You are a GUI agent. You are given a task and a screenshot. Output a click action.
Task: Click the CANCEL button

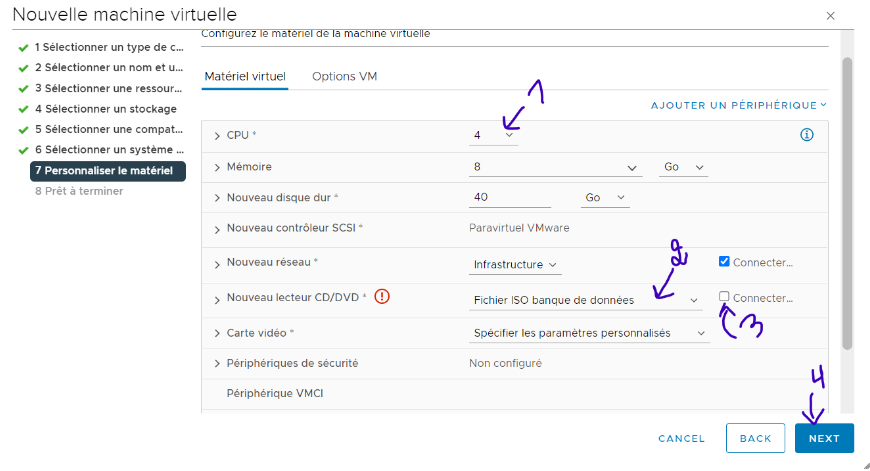681,439
